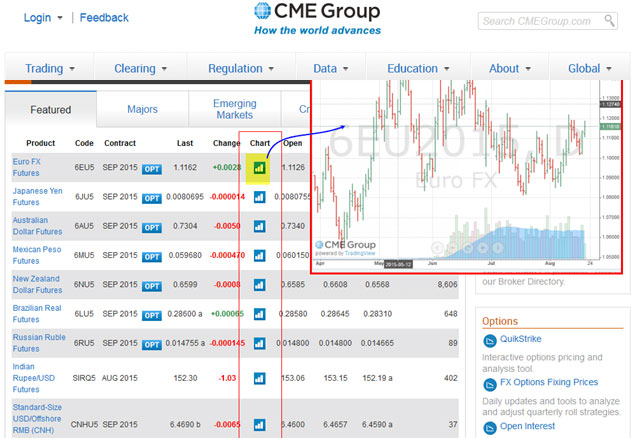Click the Contract column header
This screenshot has height=438, width=631.
120,143
